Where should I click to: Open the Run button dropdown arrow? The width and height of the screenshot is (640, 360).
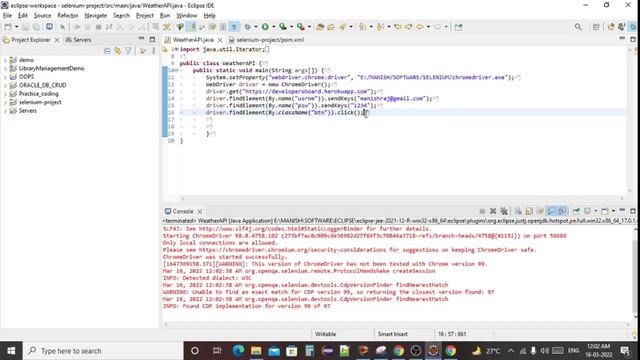click(273, 27)
